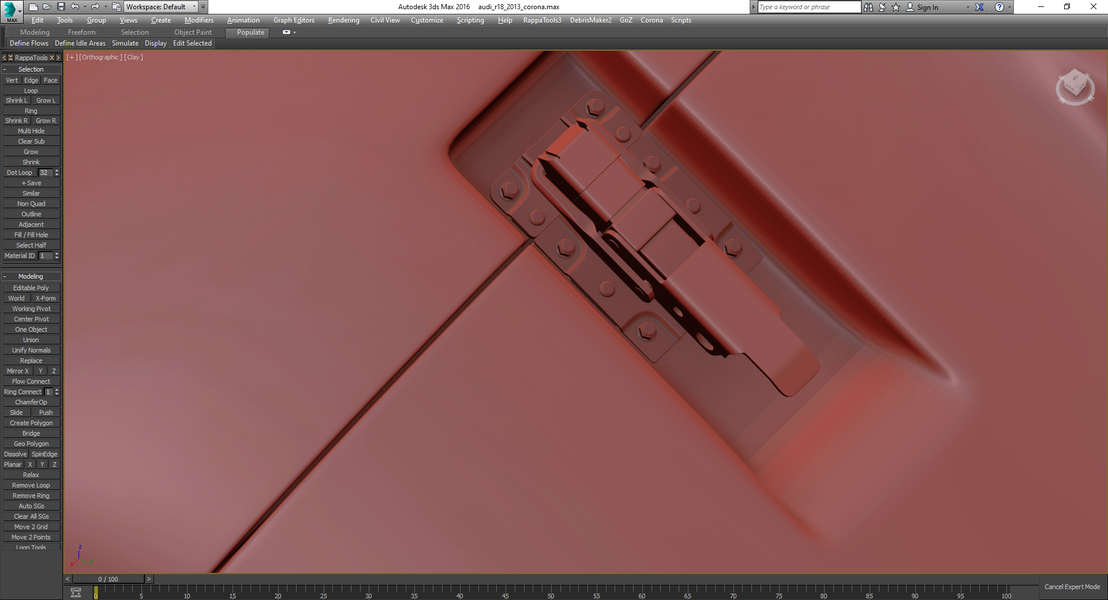Click the Help question mark icon
Screen dimensions: 1108x600
click(999, 7)
